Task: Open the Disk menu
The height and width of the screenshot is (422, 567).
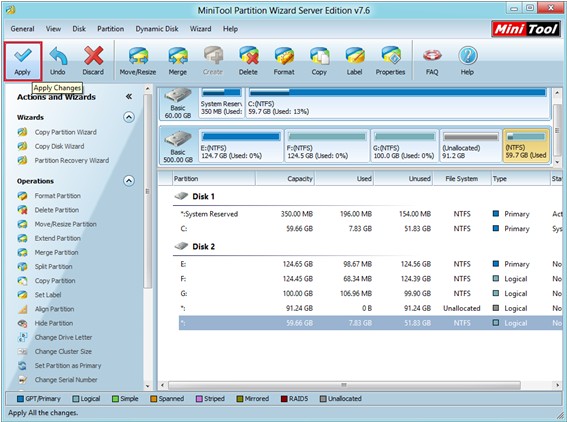Action: tap(79, 29)
